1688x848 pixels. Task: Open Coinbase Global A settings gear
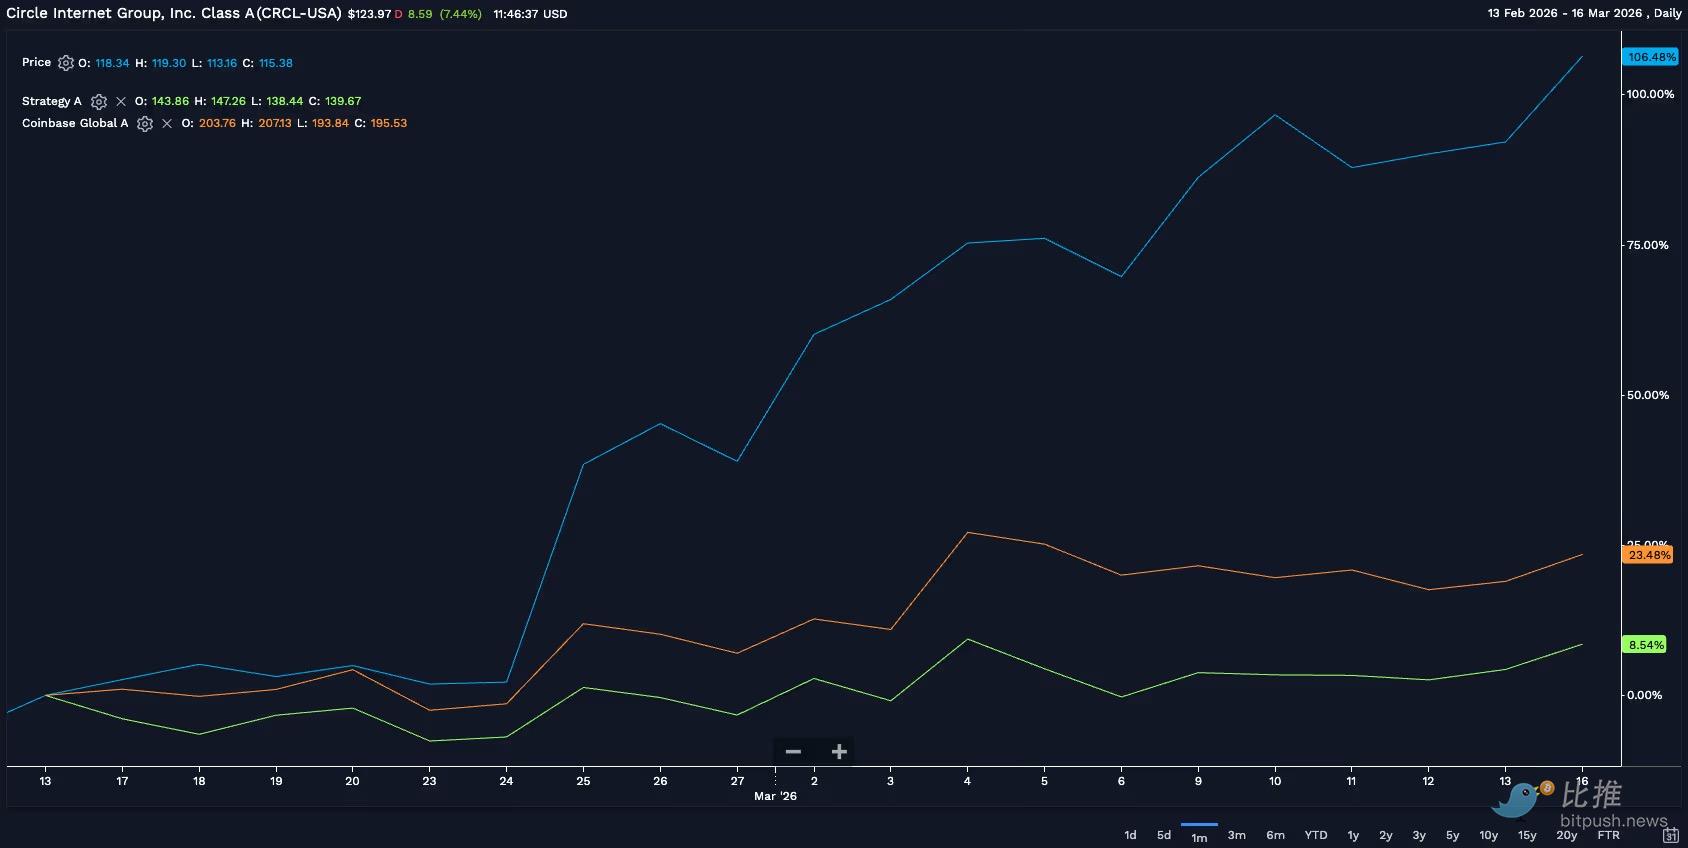tap(145, 124)
